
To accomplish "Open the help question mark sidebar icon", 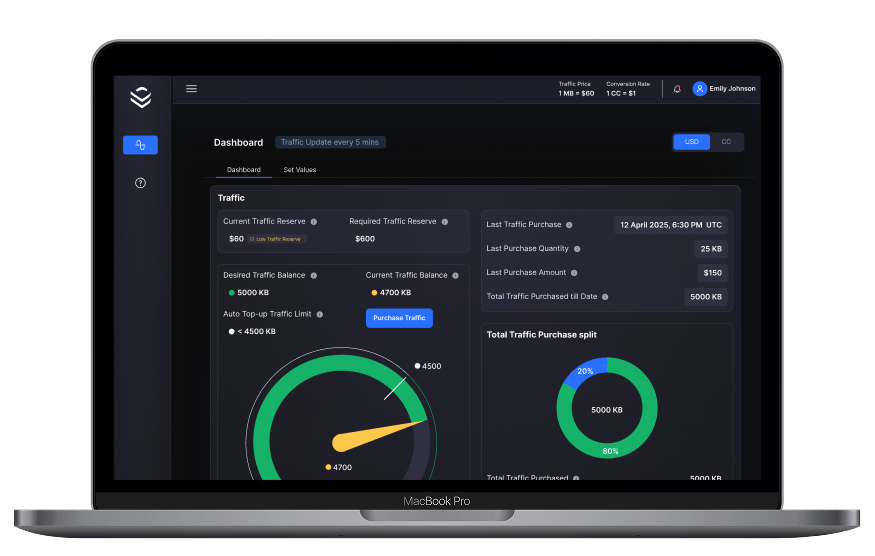I will pyautogui.click(x=140, y=183).
